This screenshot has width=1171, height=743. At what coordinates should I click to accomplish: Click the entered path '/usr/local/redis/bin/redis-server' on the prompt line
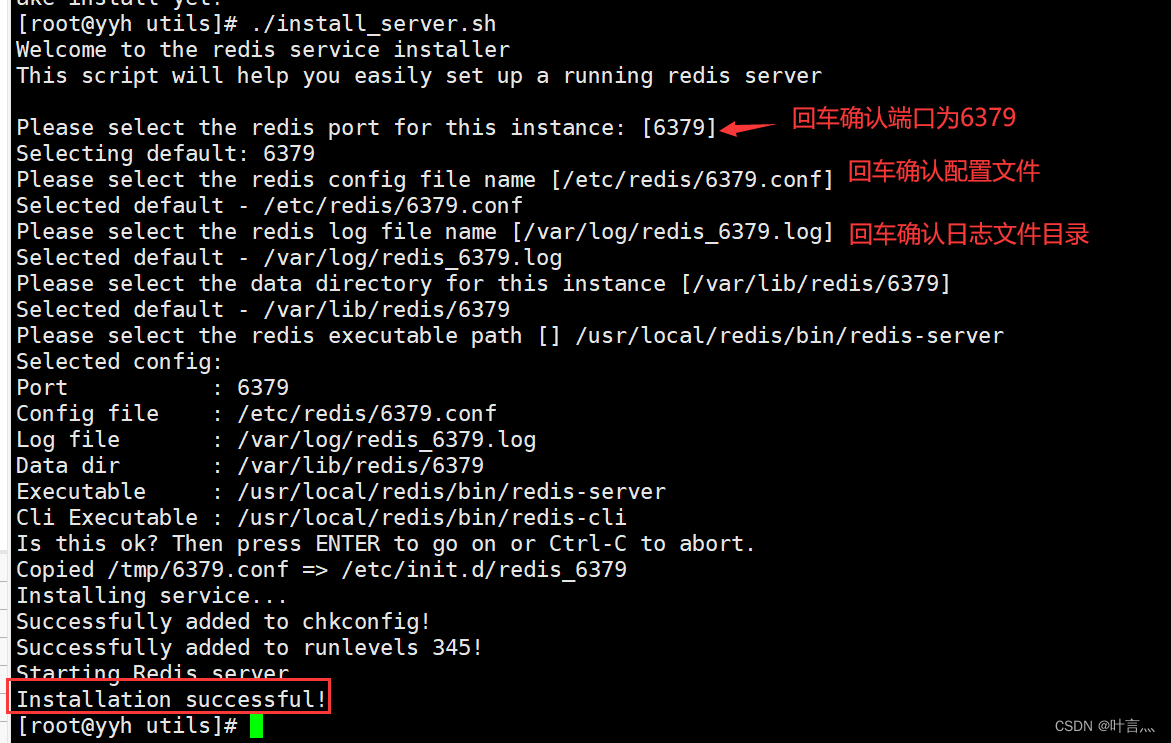tap(789, 335)
